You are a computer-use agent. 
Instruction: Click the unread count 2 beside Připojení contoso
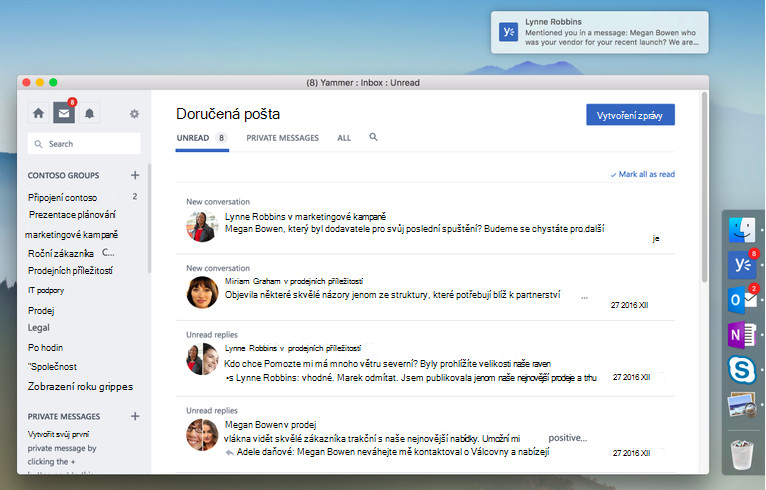pyautogui.click(x=135, y=196)
